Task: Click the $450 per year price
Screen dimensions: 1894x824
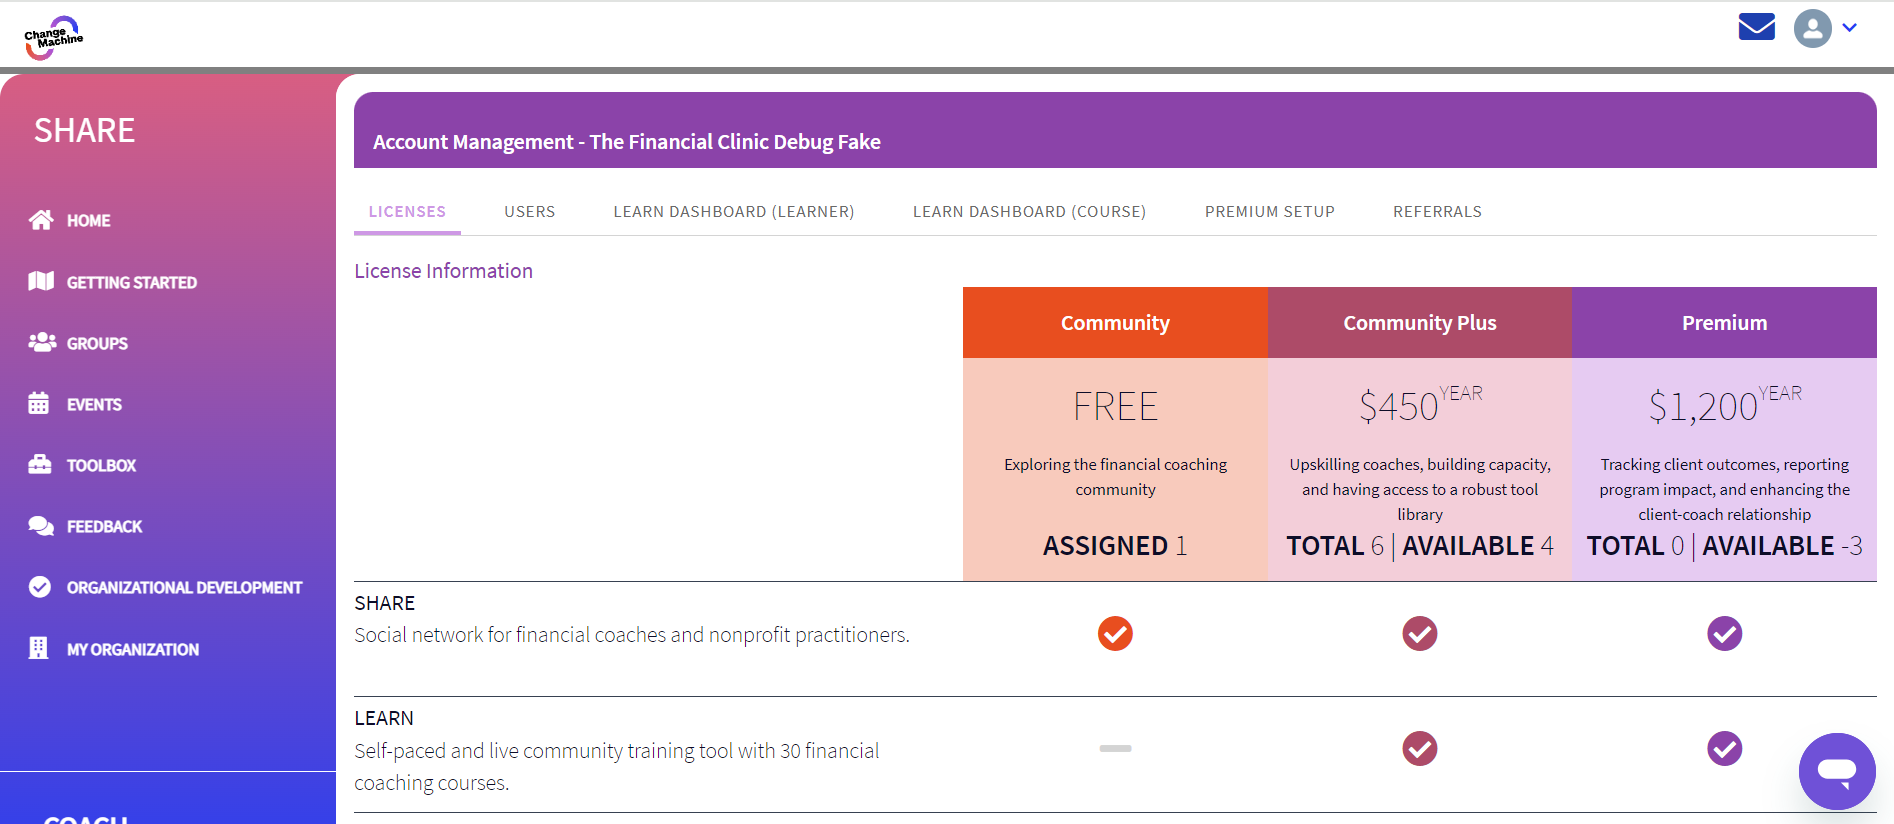Action: tap(1420, 404)
